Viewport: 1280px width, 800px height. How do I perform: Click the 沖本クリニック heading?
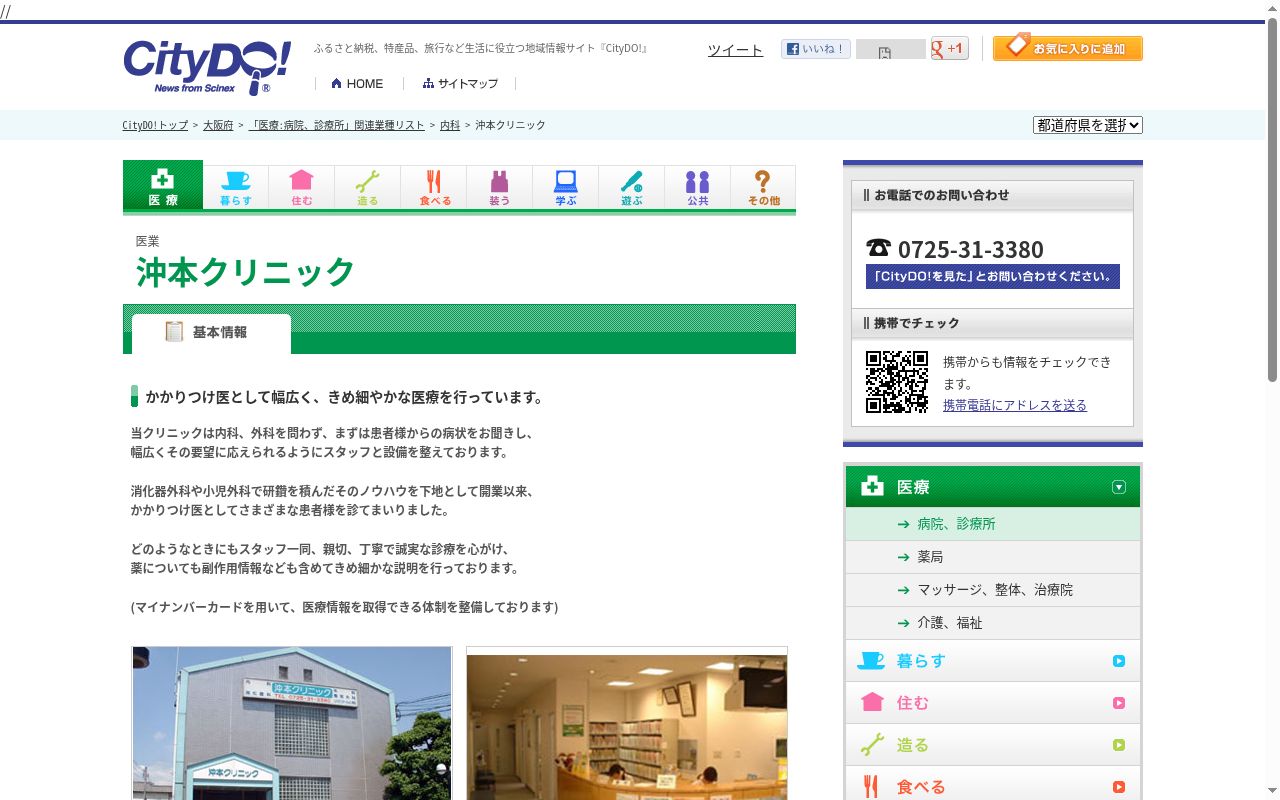(x=246, y=272)
